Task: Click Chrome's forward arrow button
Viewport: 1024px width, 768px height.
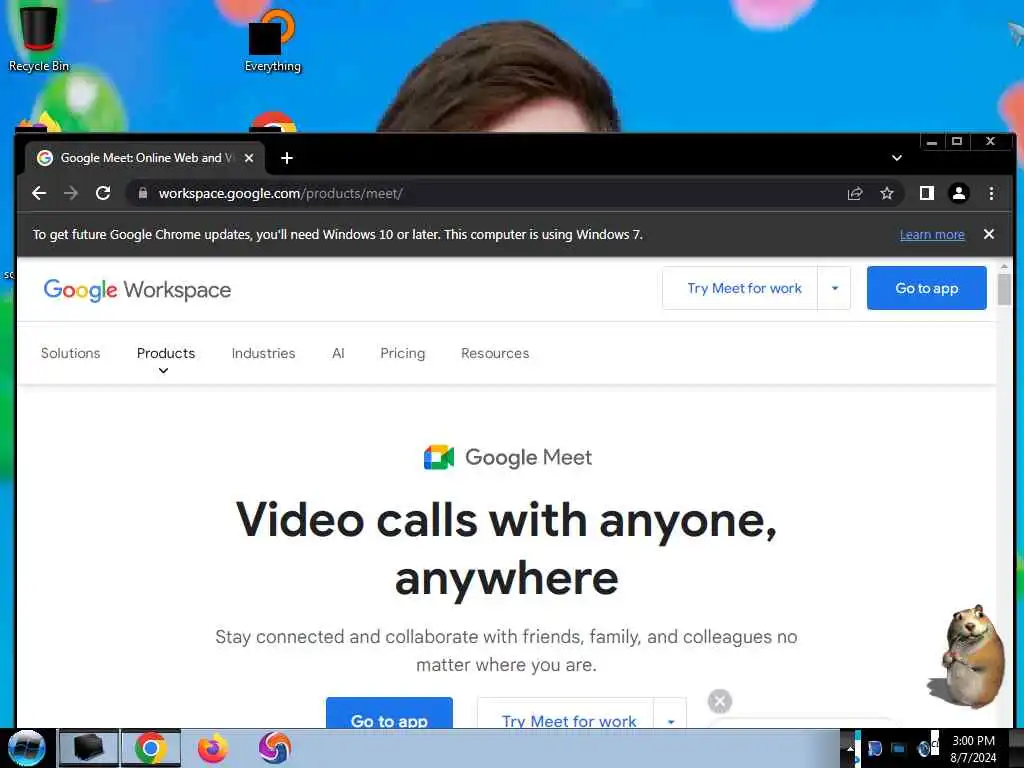Action: 71,193
